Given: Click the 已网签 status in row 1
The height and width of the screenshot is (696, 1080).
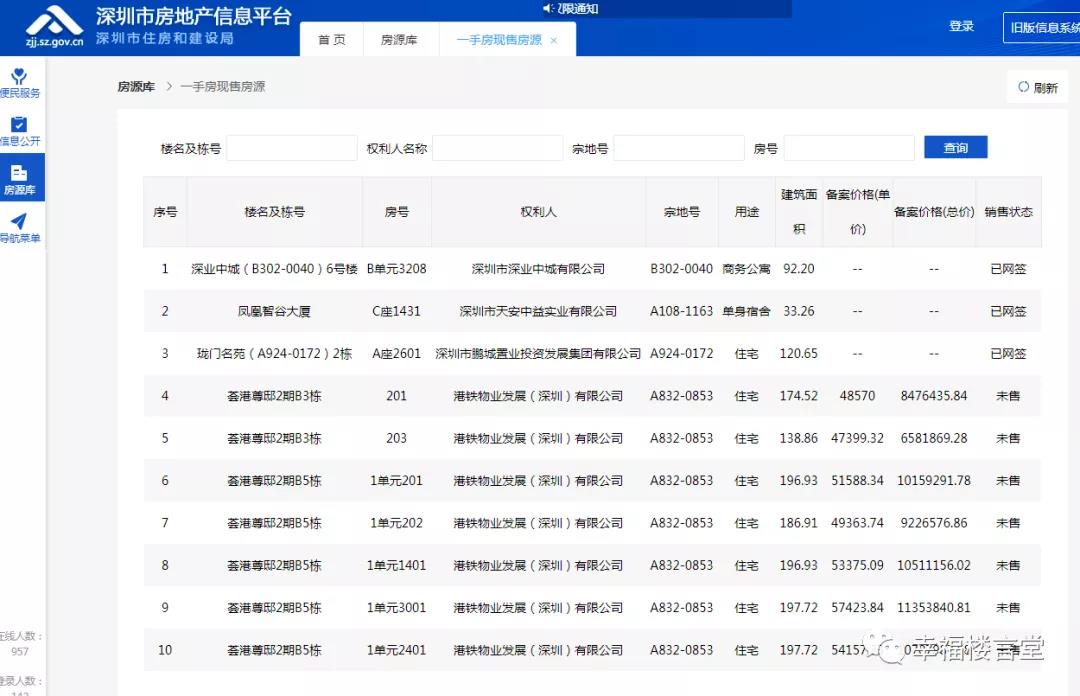Looking at the screenshot, I should [x=1008, y=269].
